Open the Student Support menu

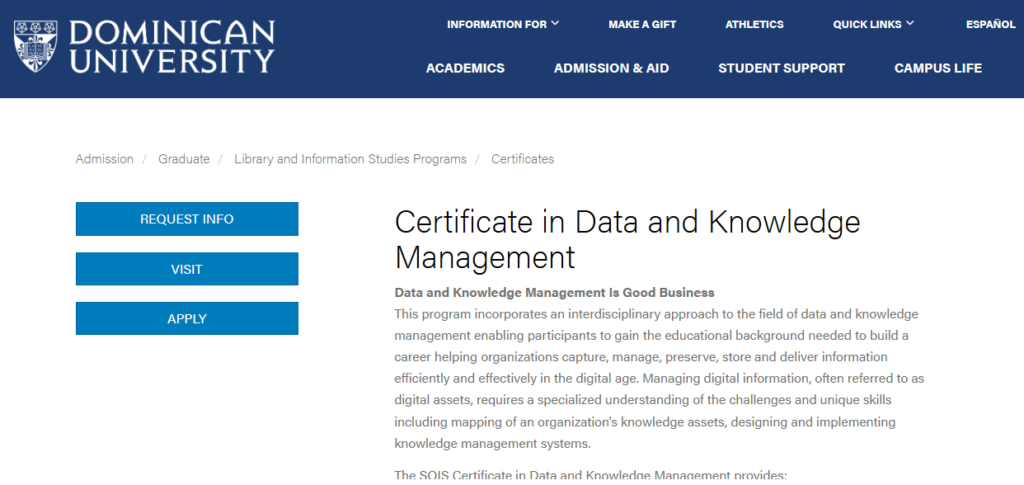782,68
